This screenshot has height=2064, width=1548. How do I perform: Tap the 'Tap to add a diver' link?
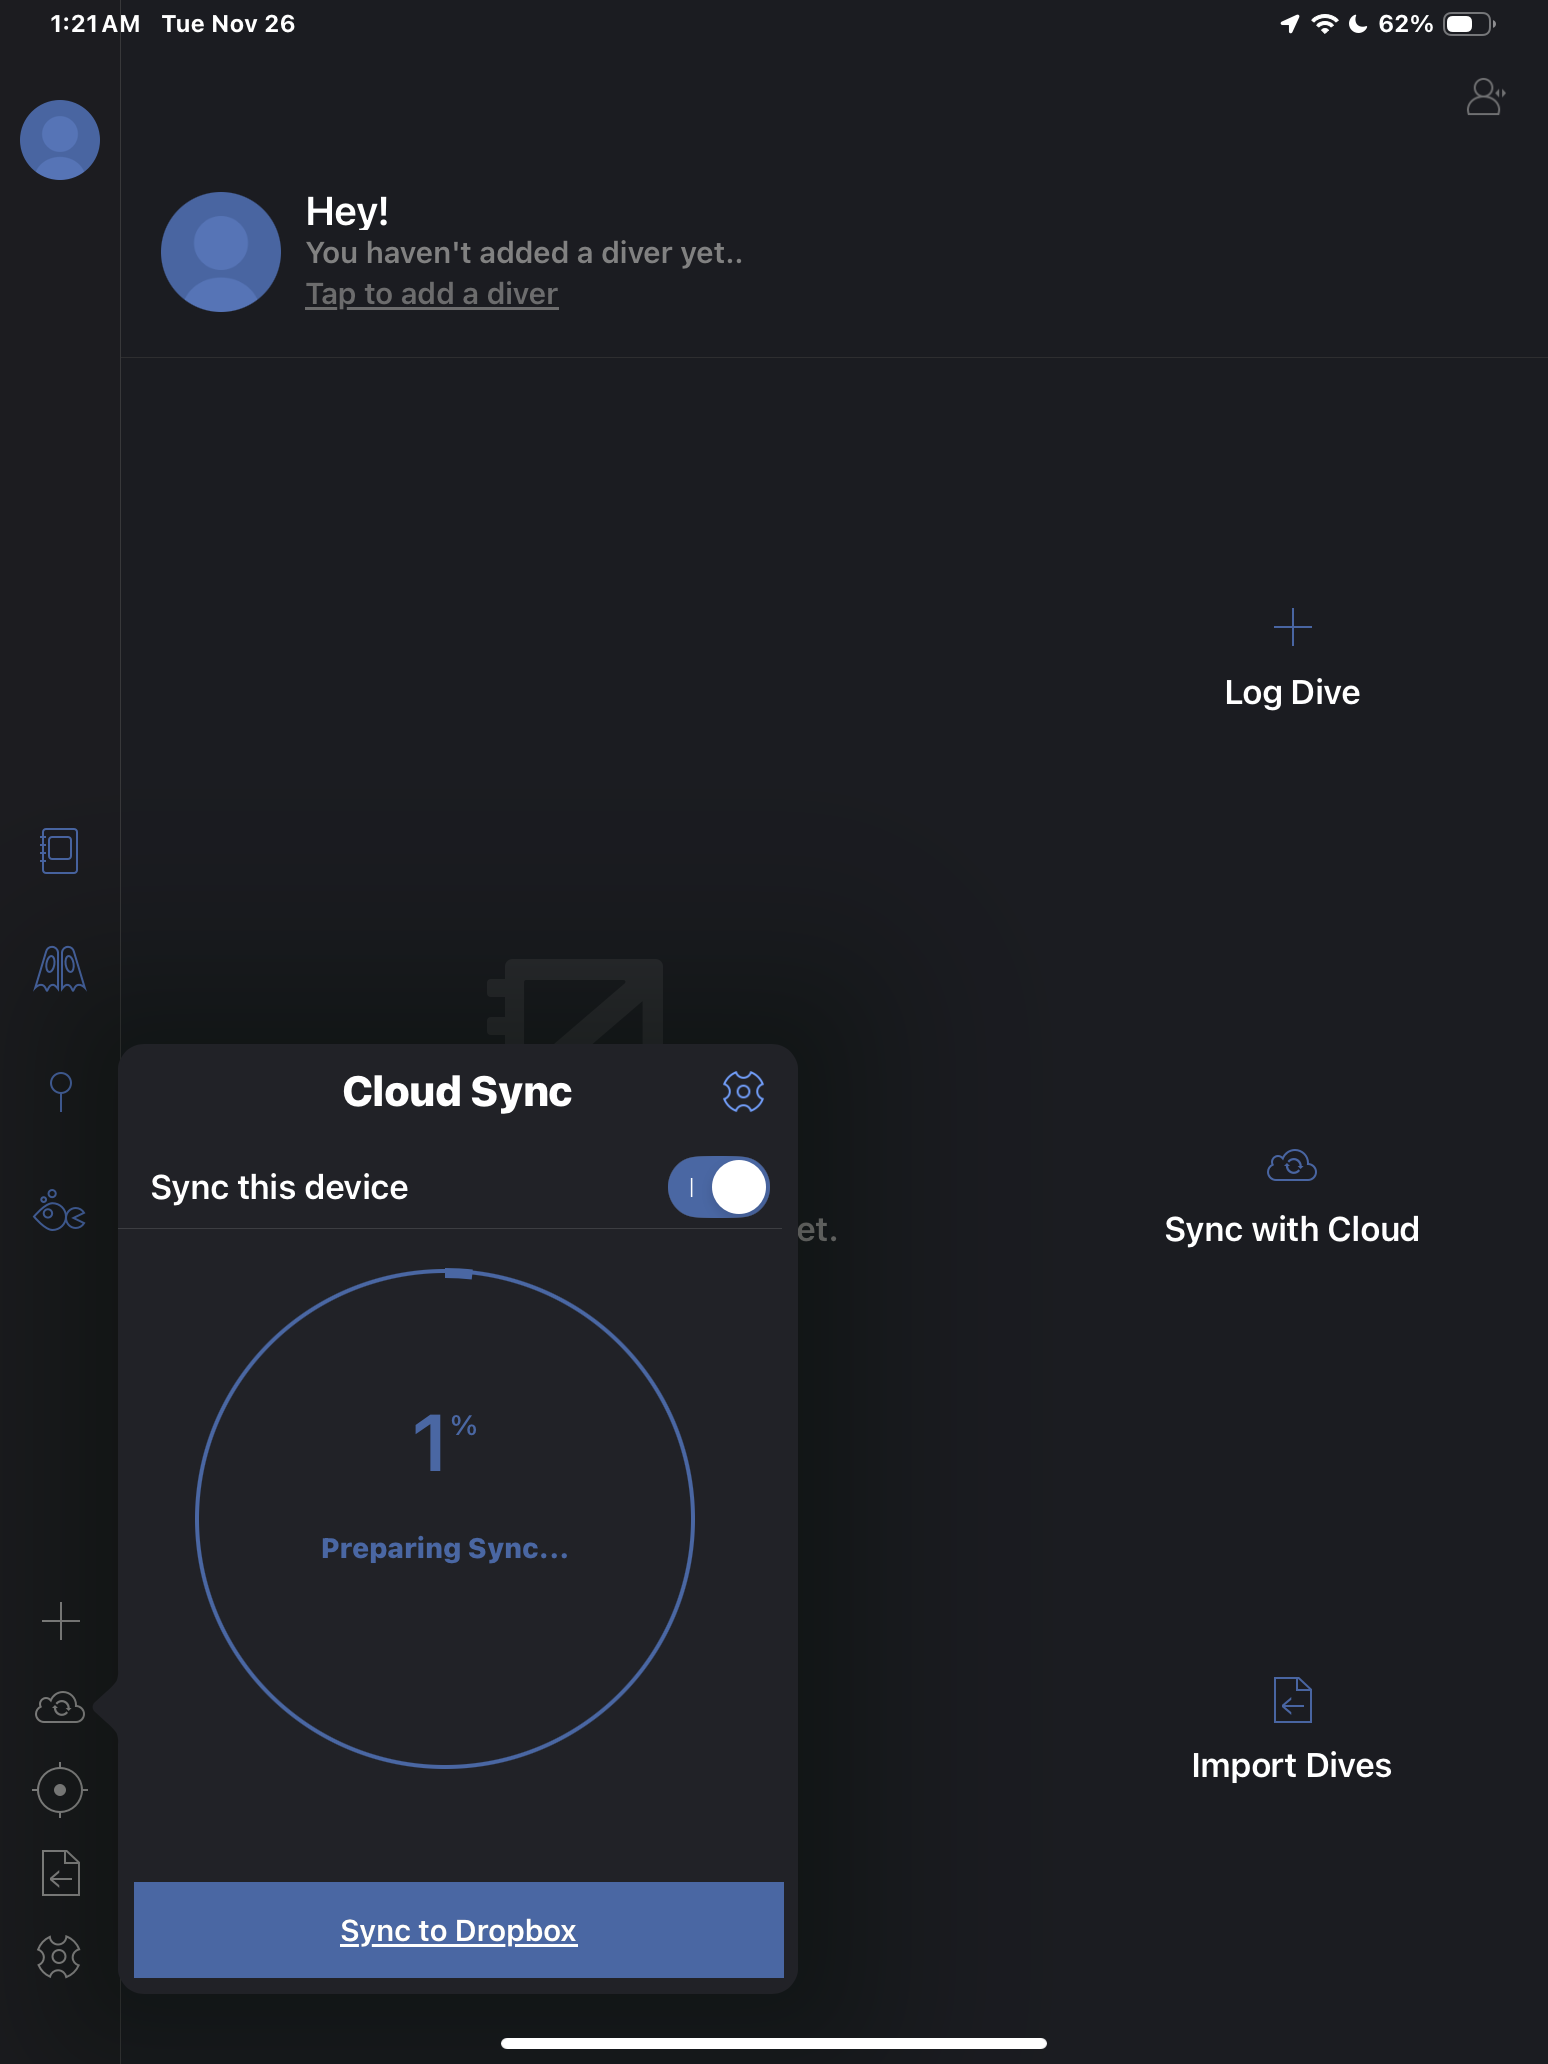pos(432,294)
